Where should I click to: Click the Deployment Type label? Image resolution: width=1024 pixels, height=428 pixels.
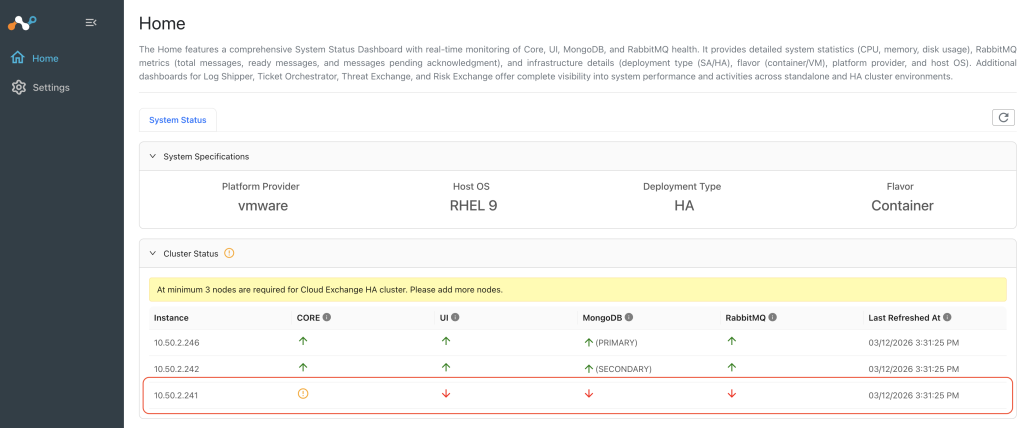[x=682, y=186]
